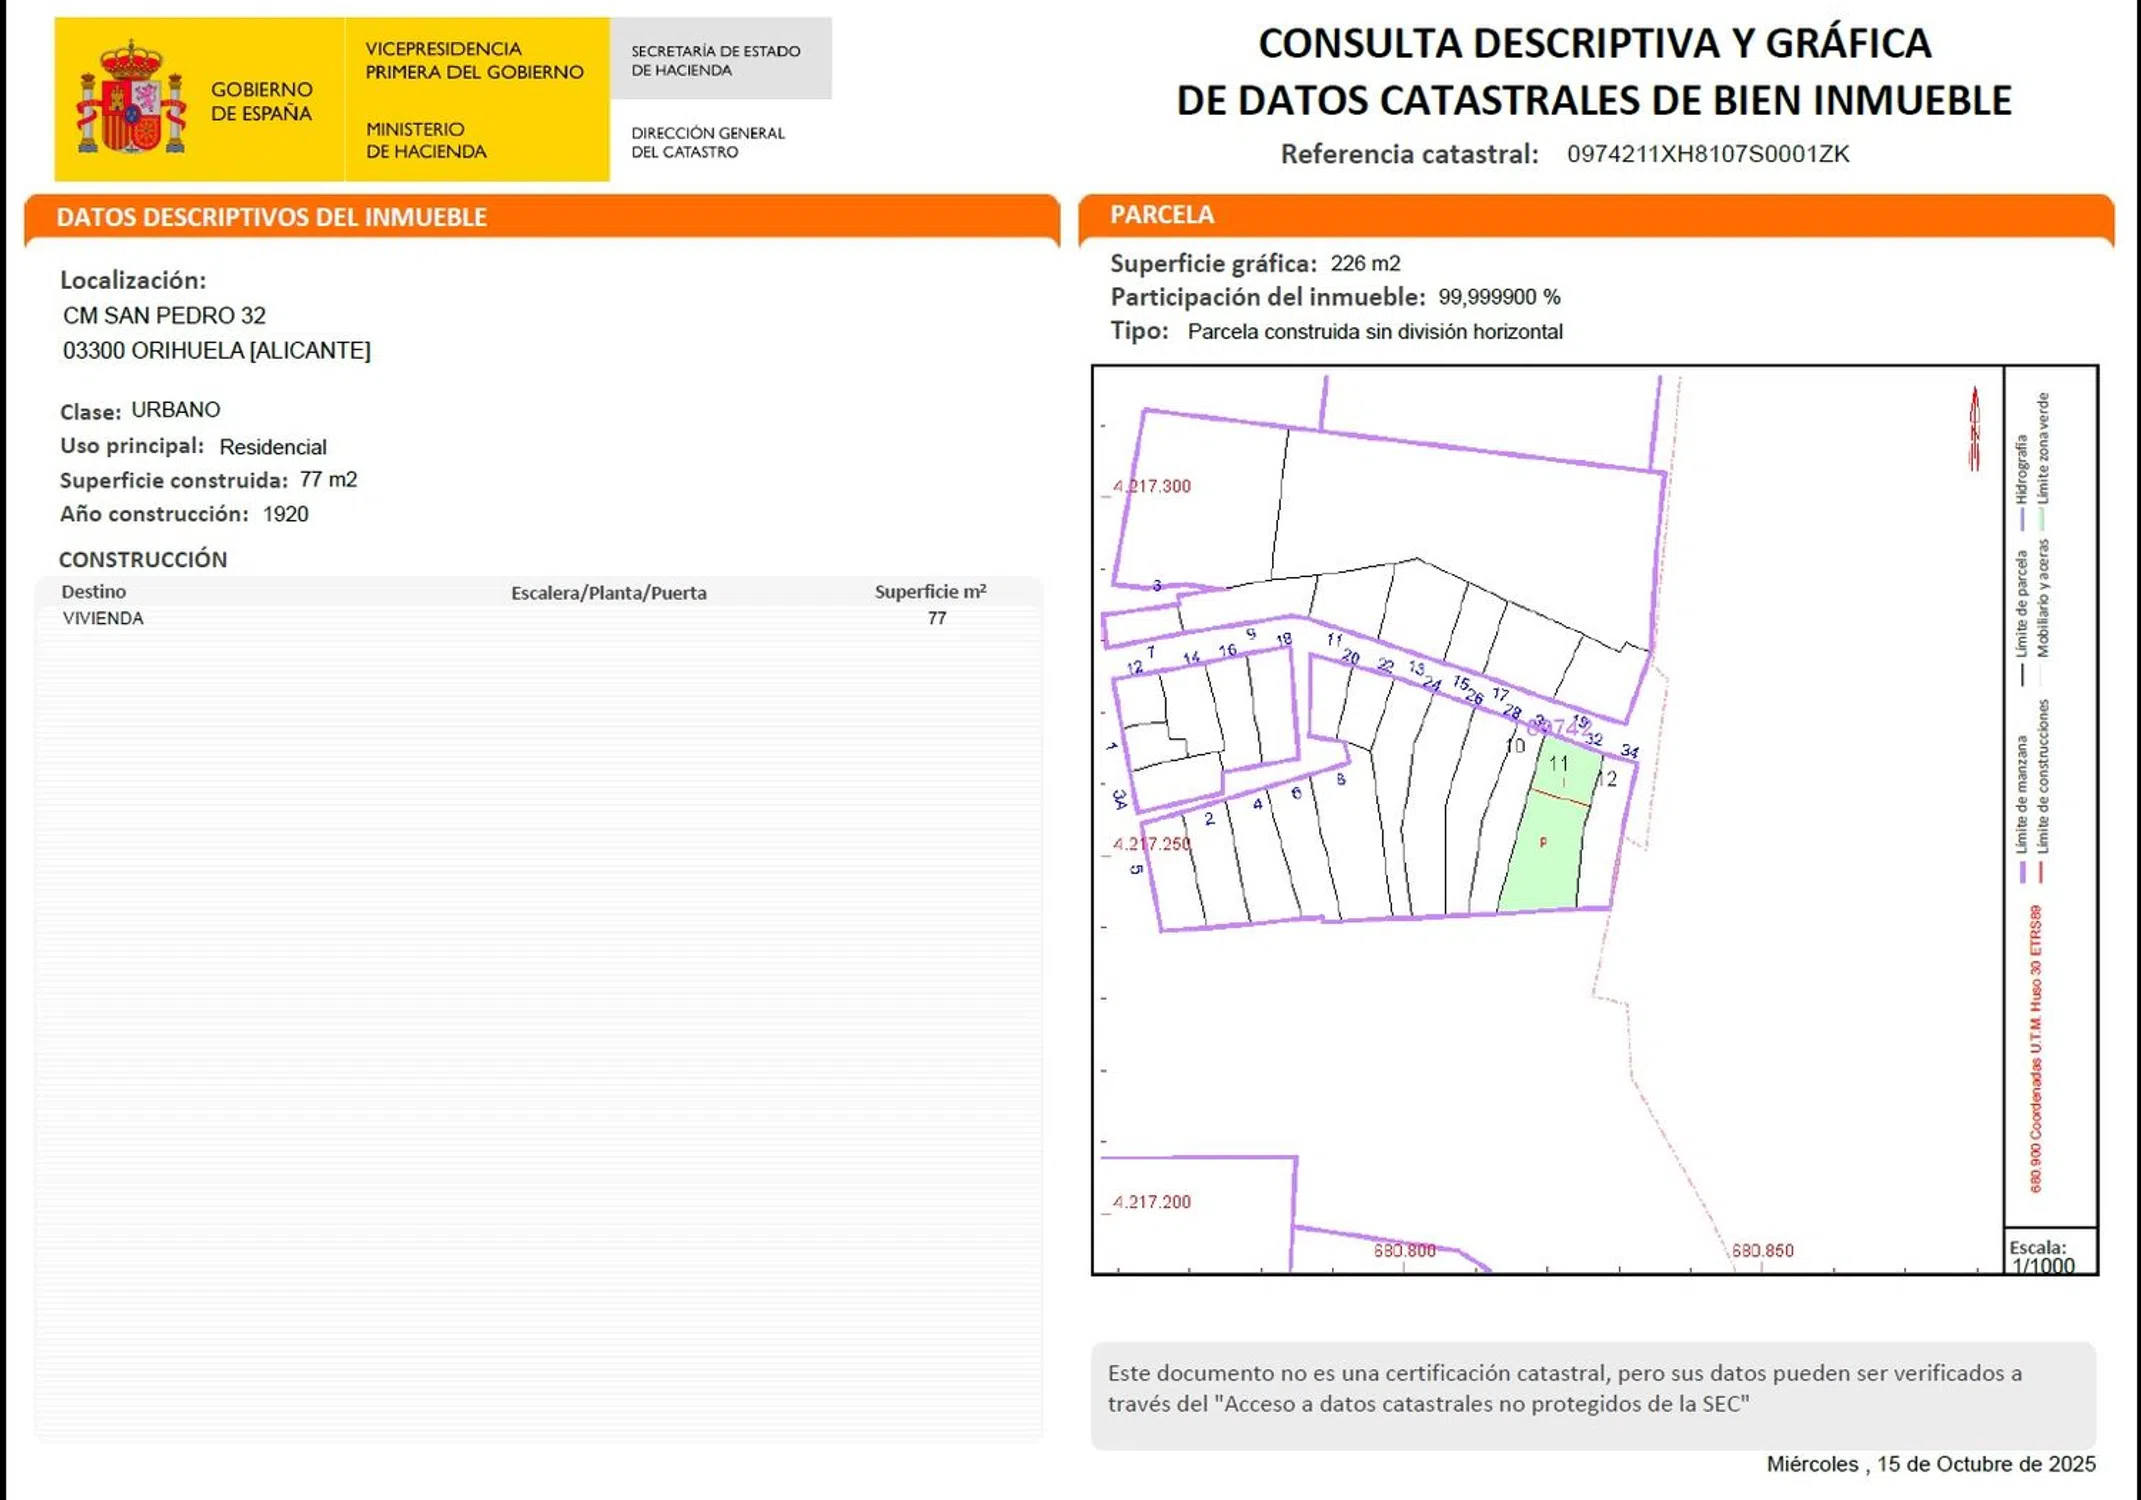Click the DATOS DESCRIPTIVOS DEL INMUEBLE header

coord(271,217)
